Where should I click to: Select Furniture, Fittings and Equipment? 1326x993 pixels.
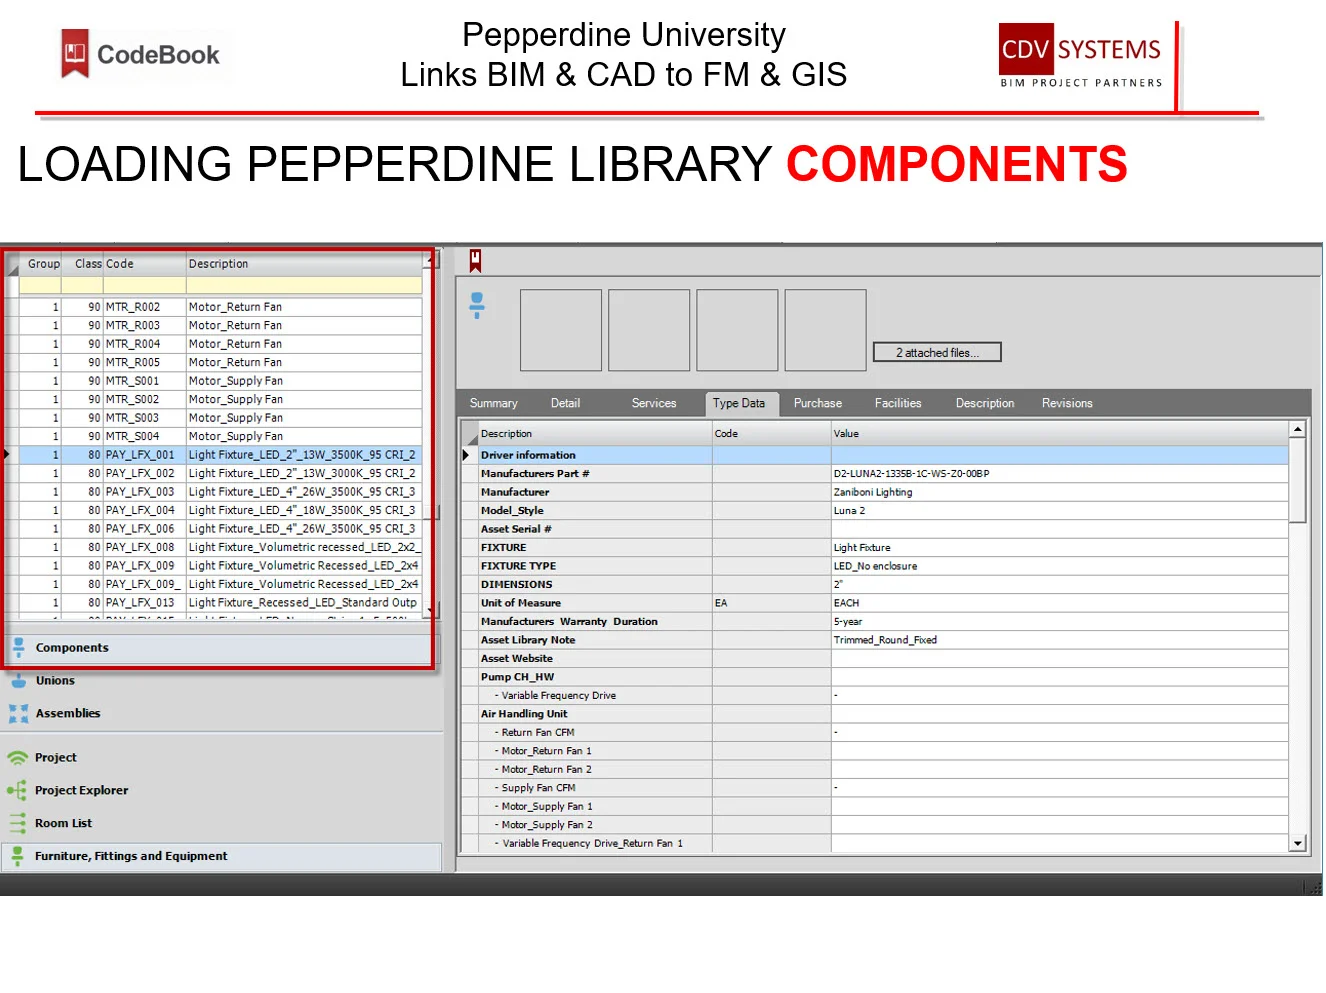coord(222,857)
